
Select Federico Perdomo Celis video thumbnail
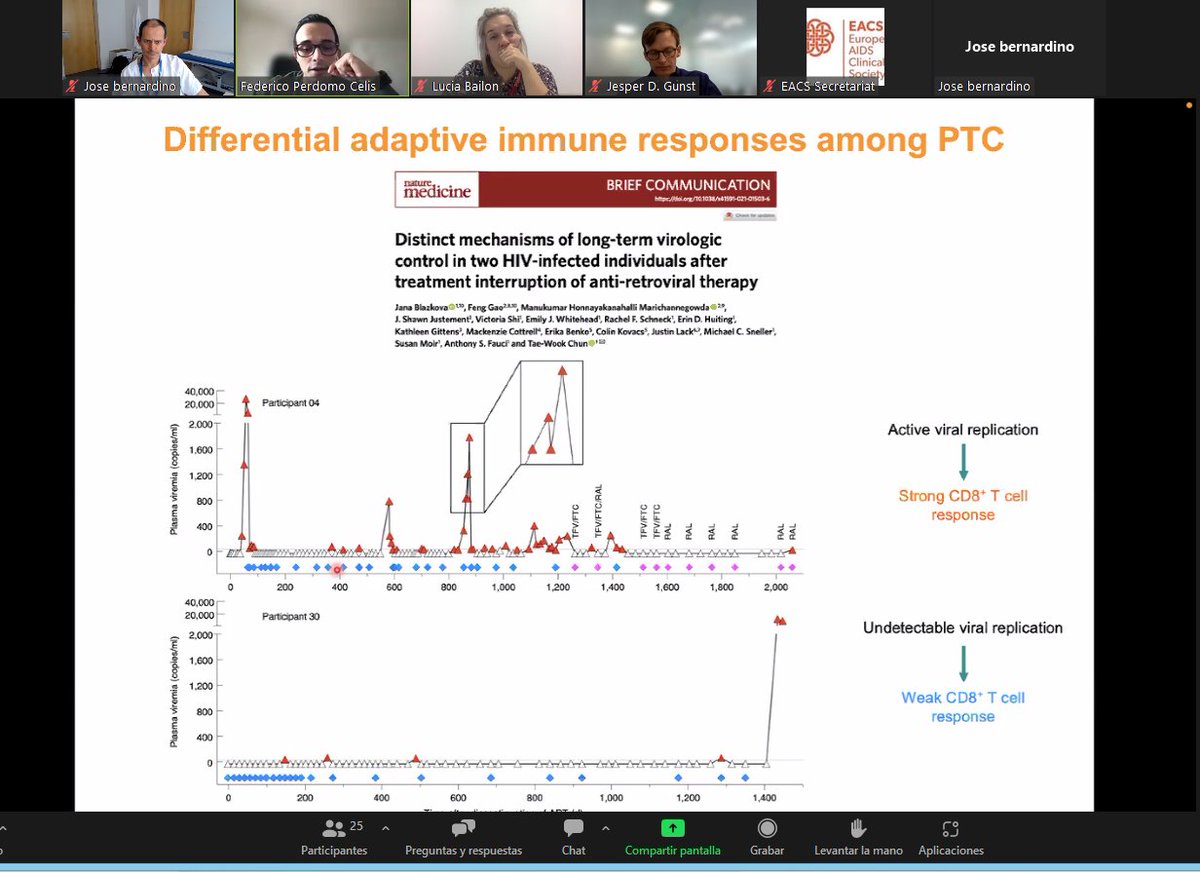click(x=322, y=47)
